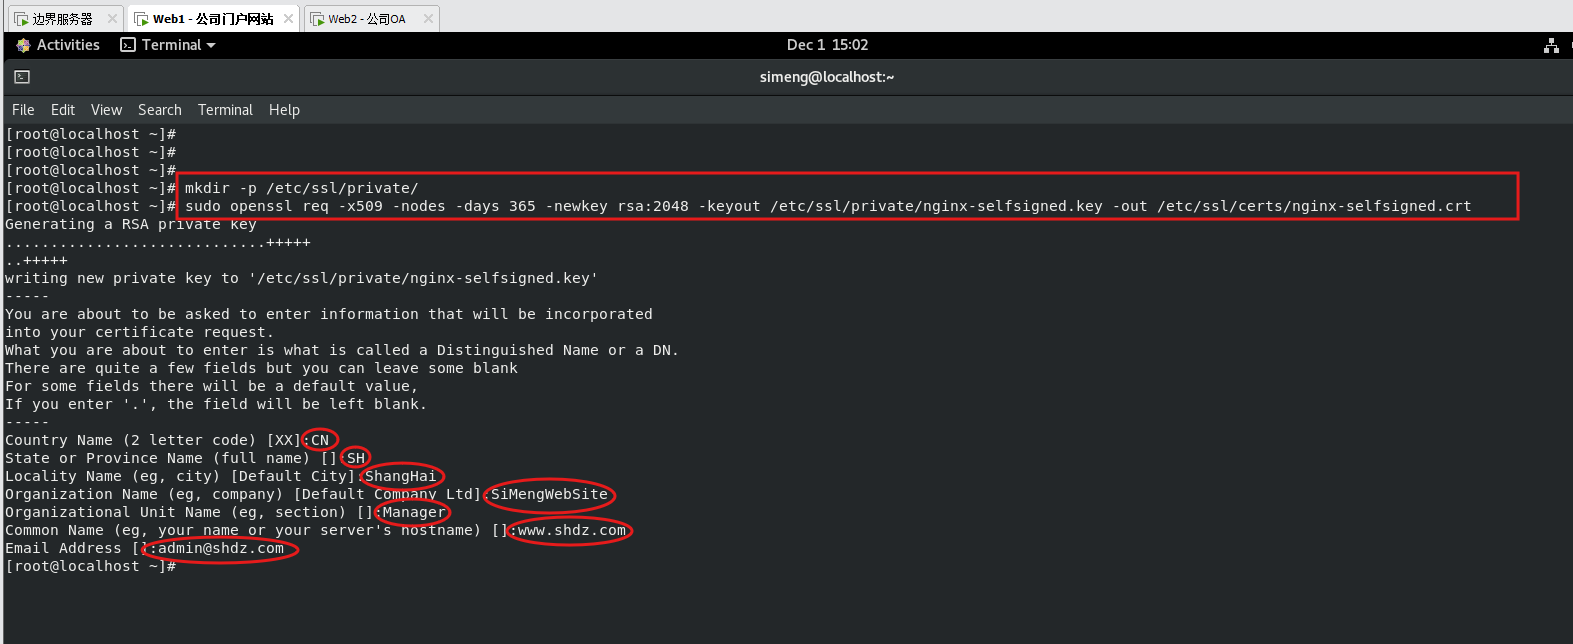Switch to the 边界服务器 tab
1573x644 pixels.
[61, 19]
